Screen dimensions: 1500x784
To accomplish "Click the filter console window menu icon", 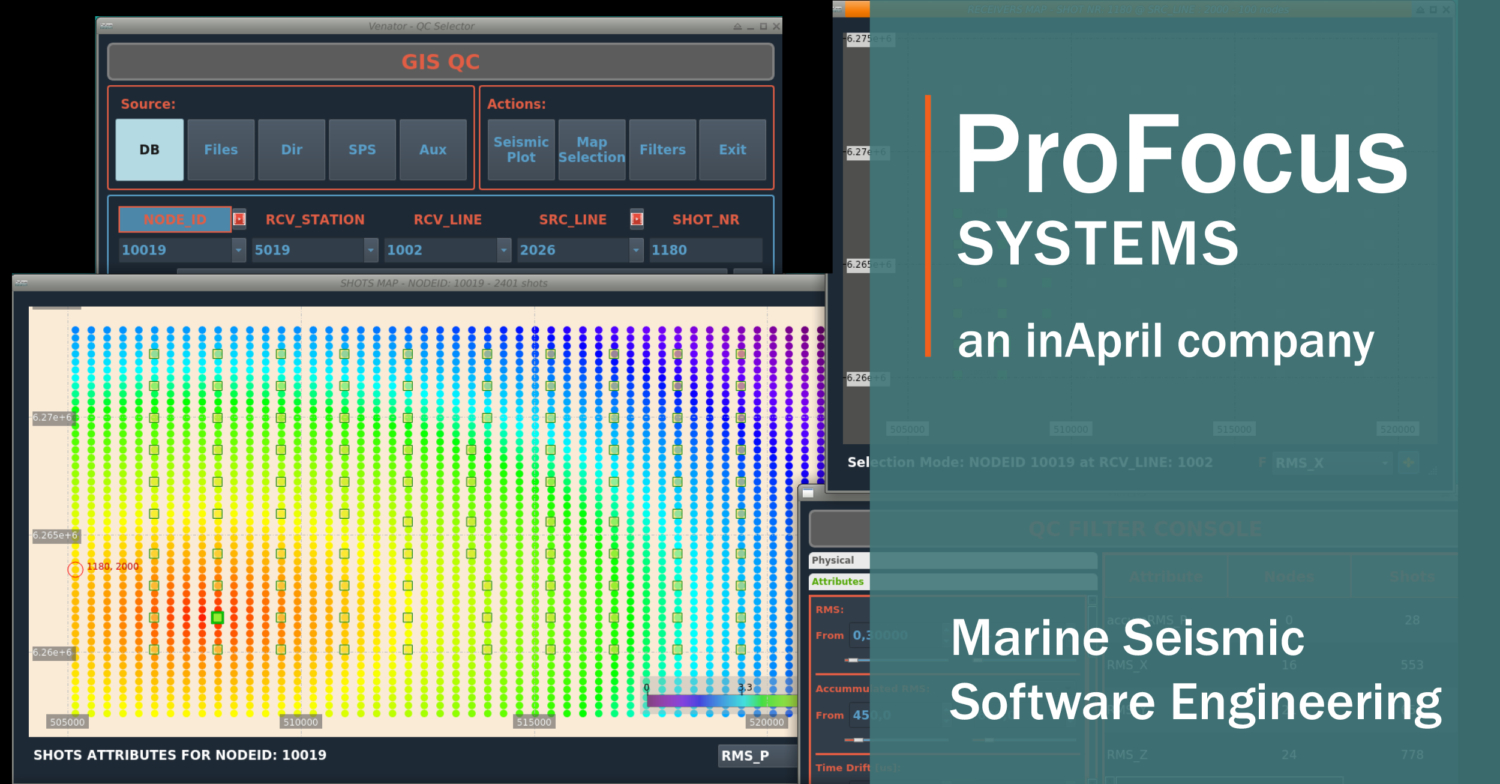I will pyautogui.click(x=808, y=492).
